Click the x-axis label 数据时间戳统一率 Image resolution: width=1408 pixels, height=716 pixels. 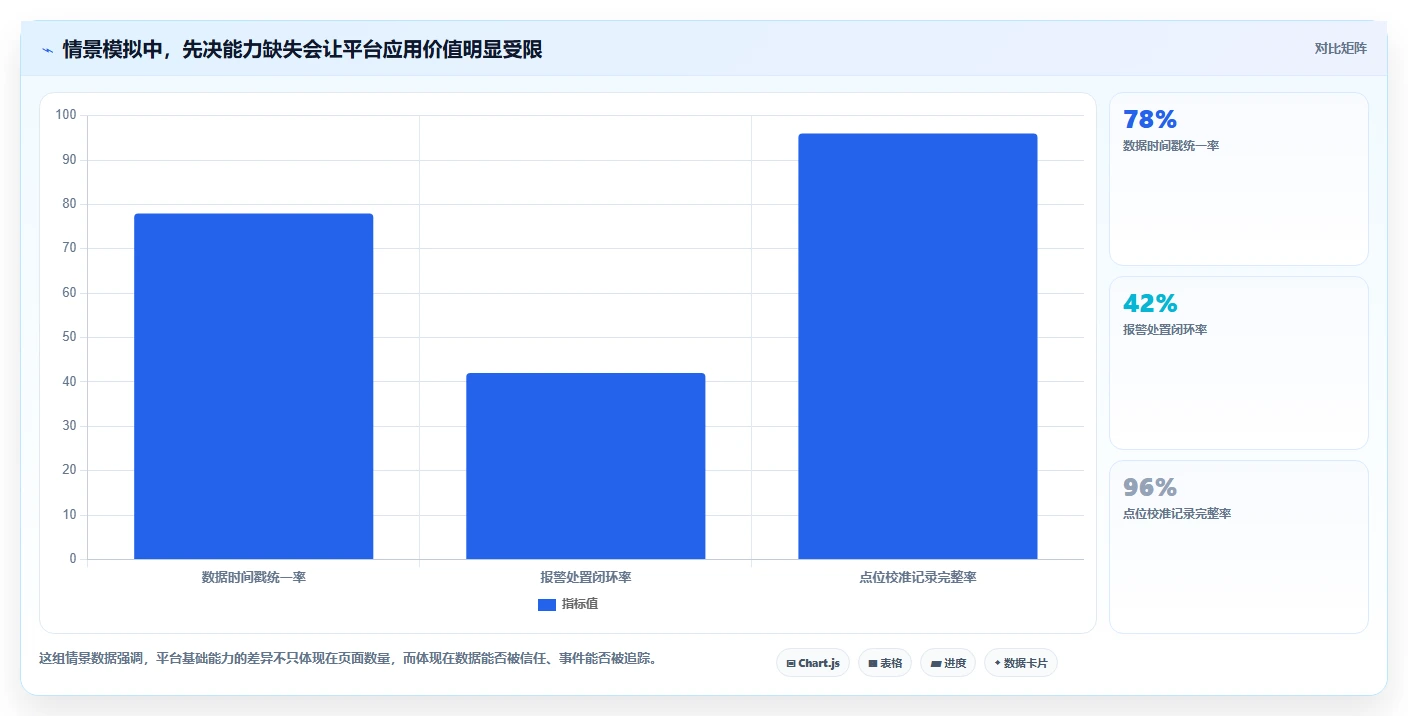click(253, 577)
